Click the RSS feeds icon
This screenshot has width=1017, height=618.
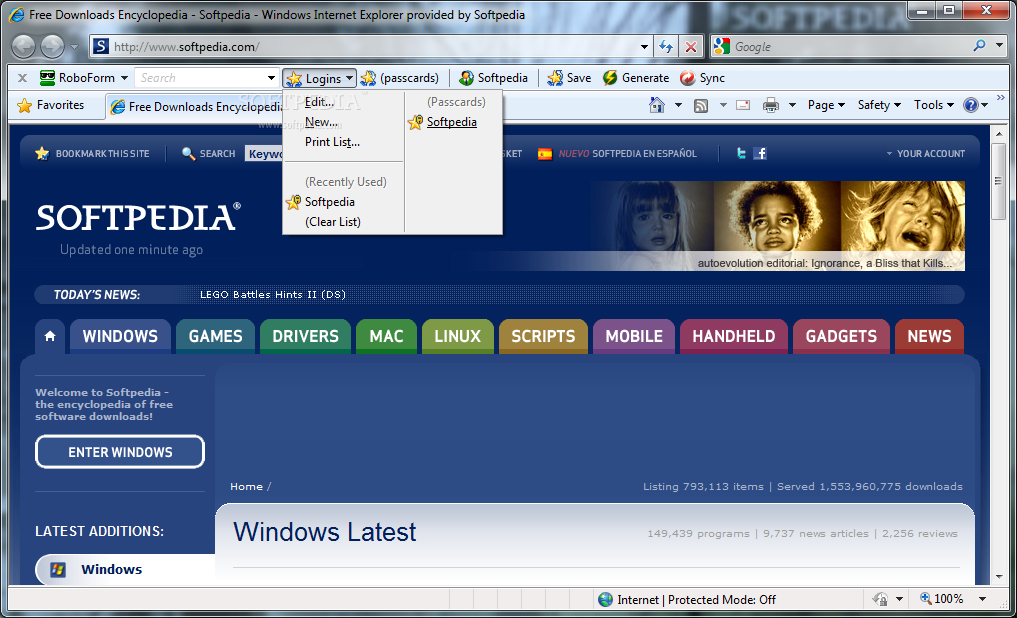701,105
